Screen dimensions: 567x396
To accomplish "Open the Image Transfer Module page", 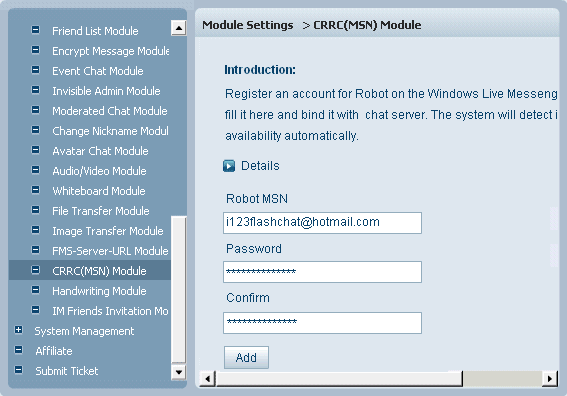I will [108, 231].
